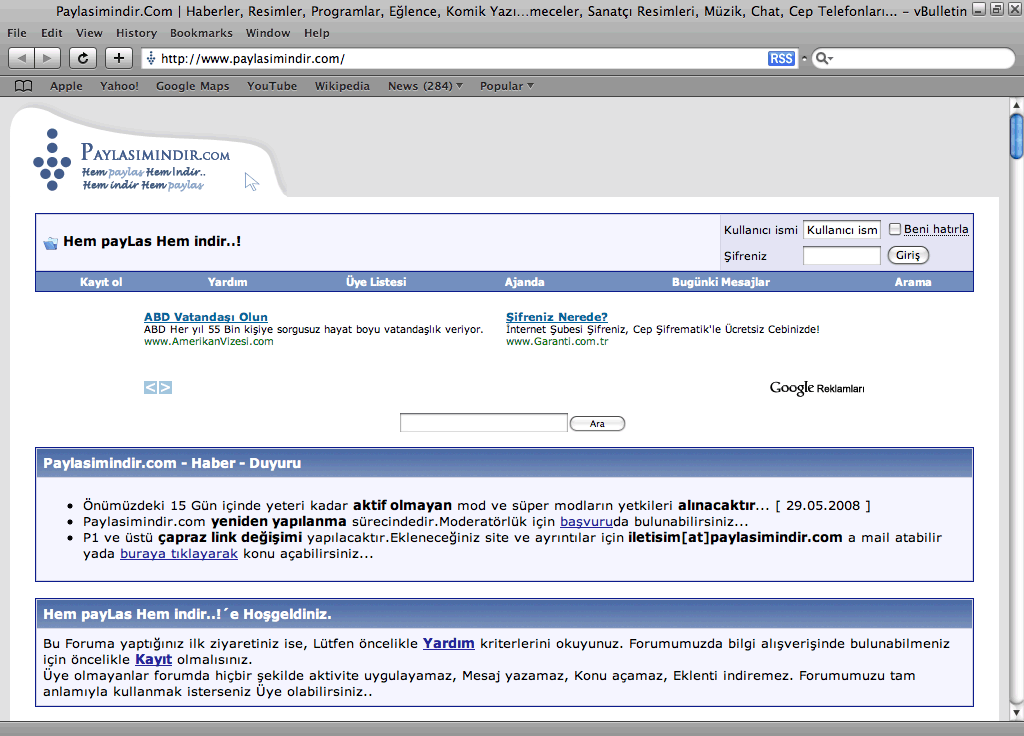The height and width of the screenshot is (736, 1024).
Task: Go back with the browser back arrow
Action: (x=22, y=58)
